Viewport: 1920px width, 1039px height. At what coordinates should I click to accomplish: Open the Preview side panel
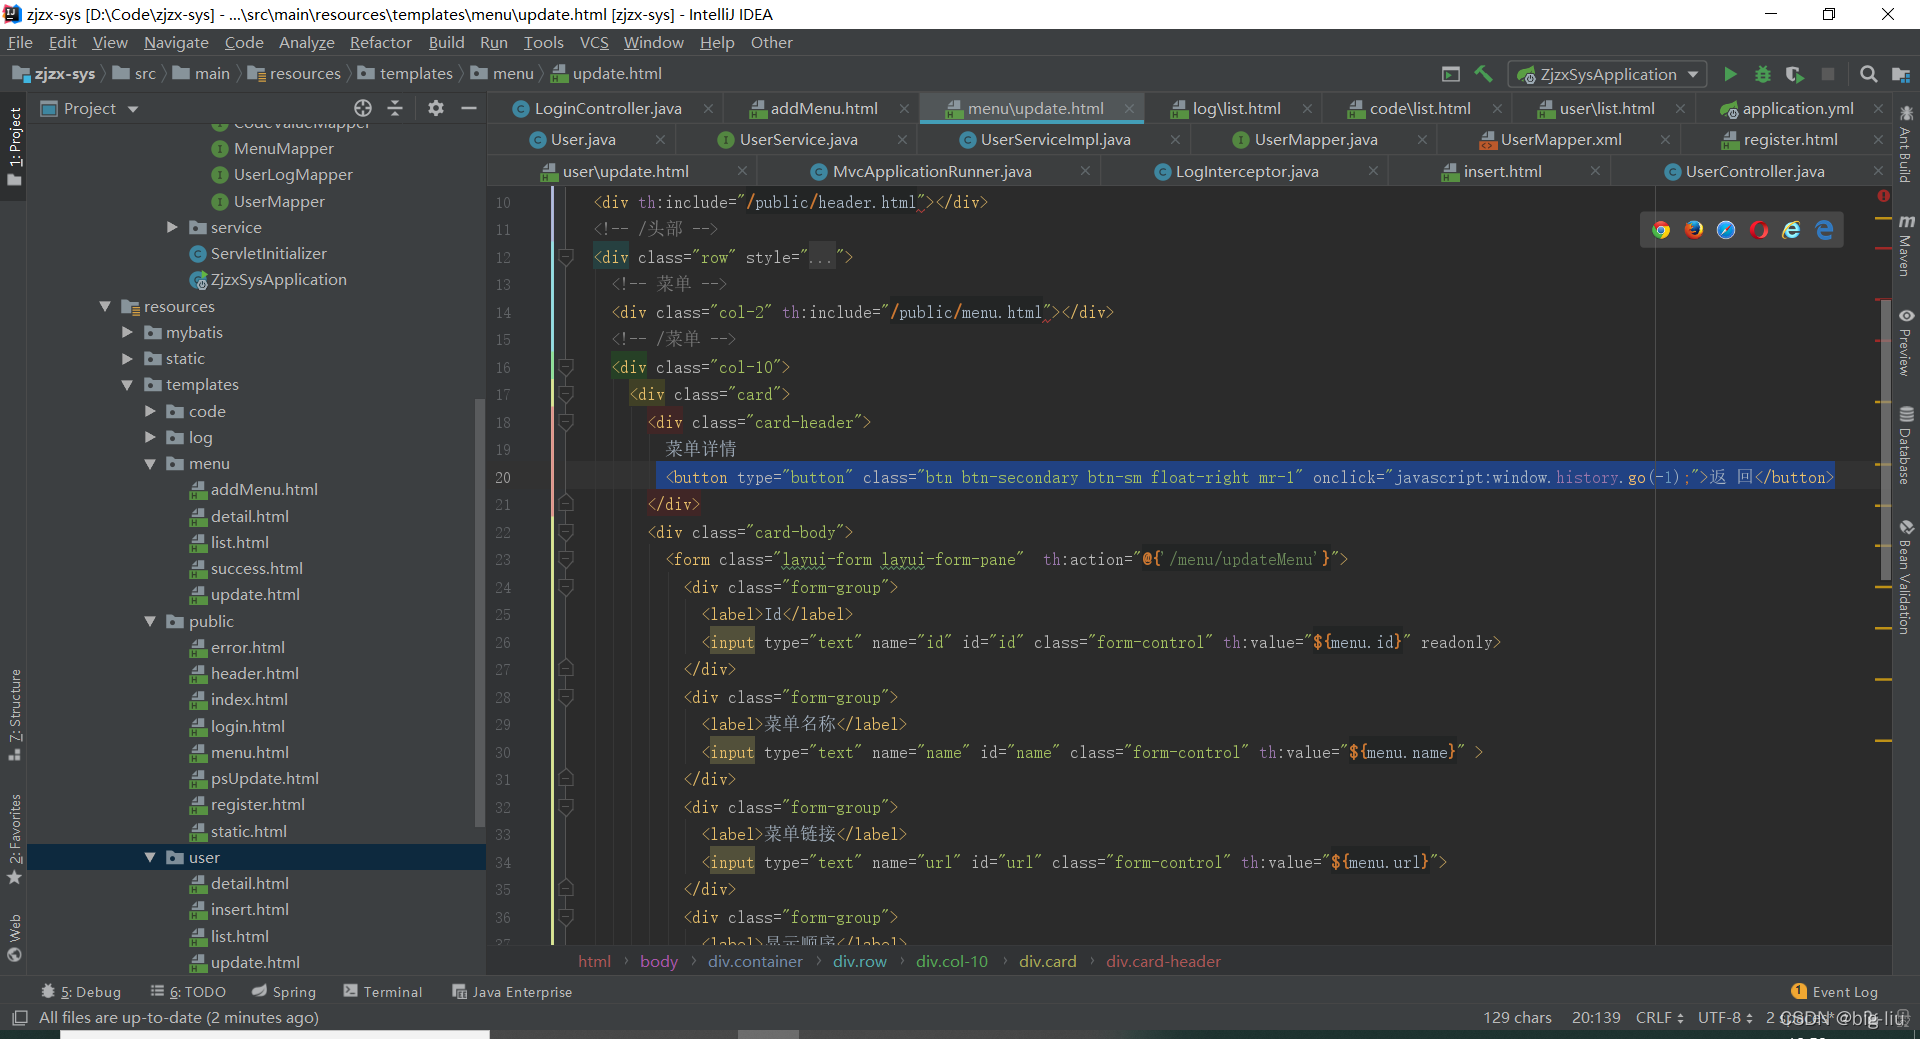pyautogui.click(x=1906, y=343)
